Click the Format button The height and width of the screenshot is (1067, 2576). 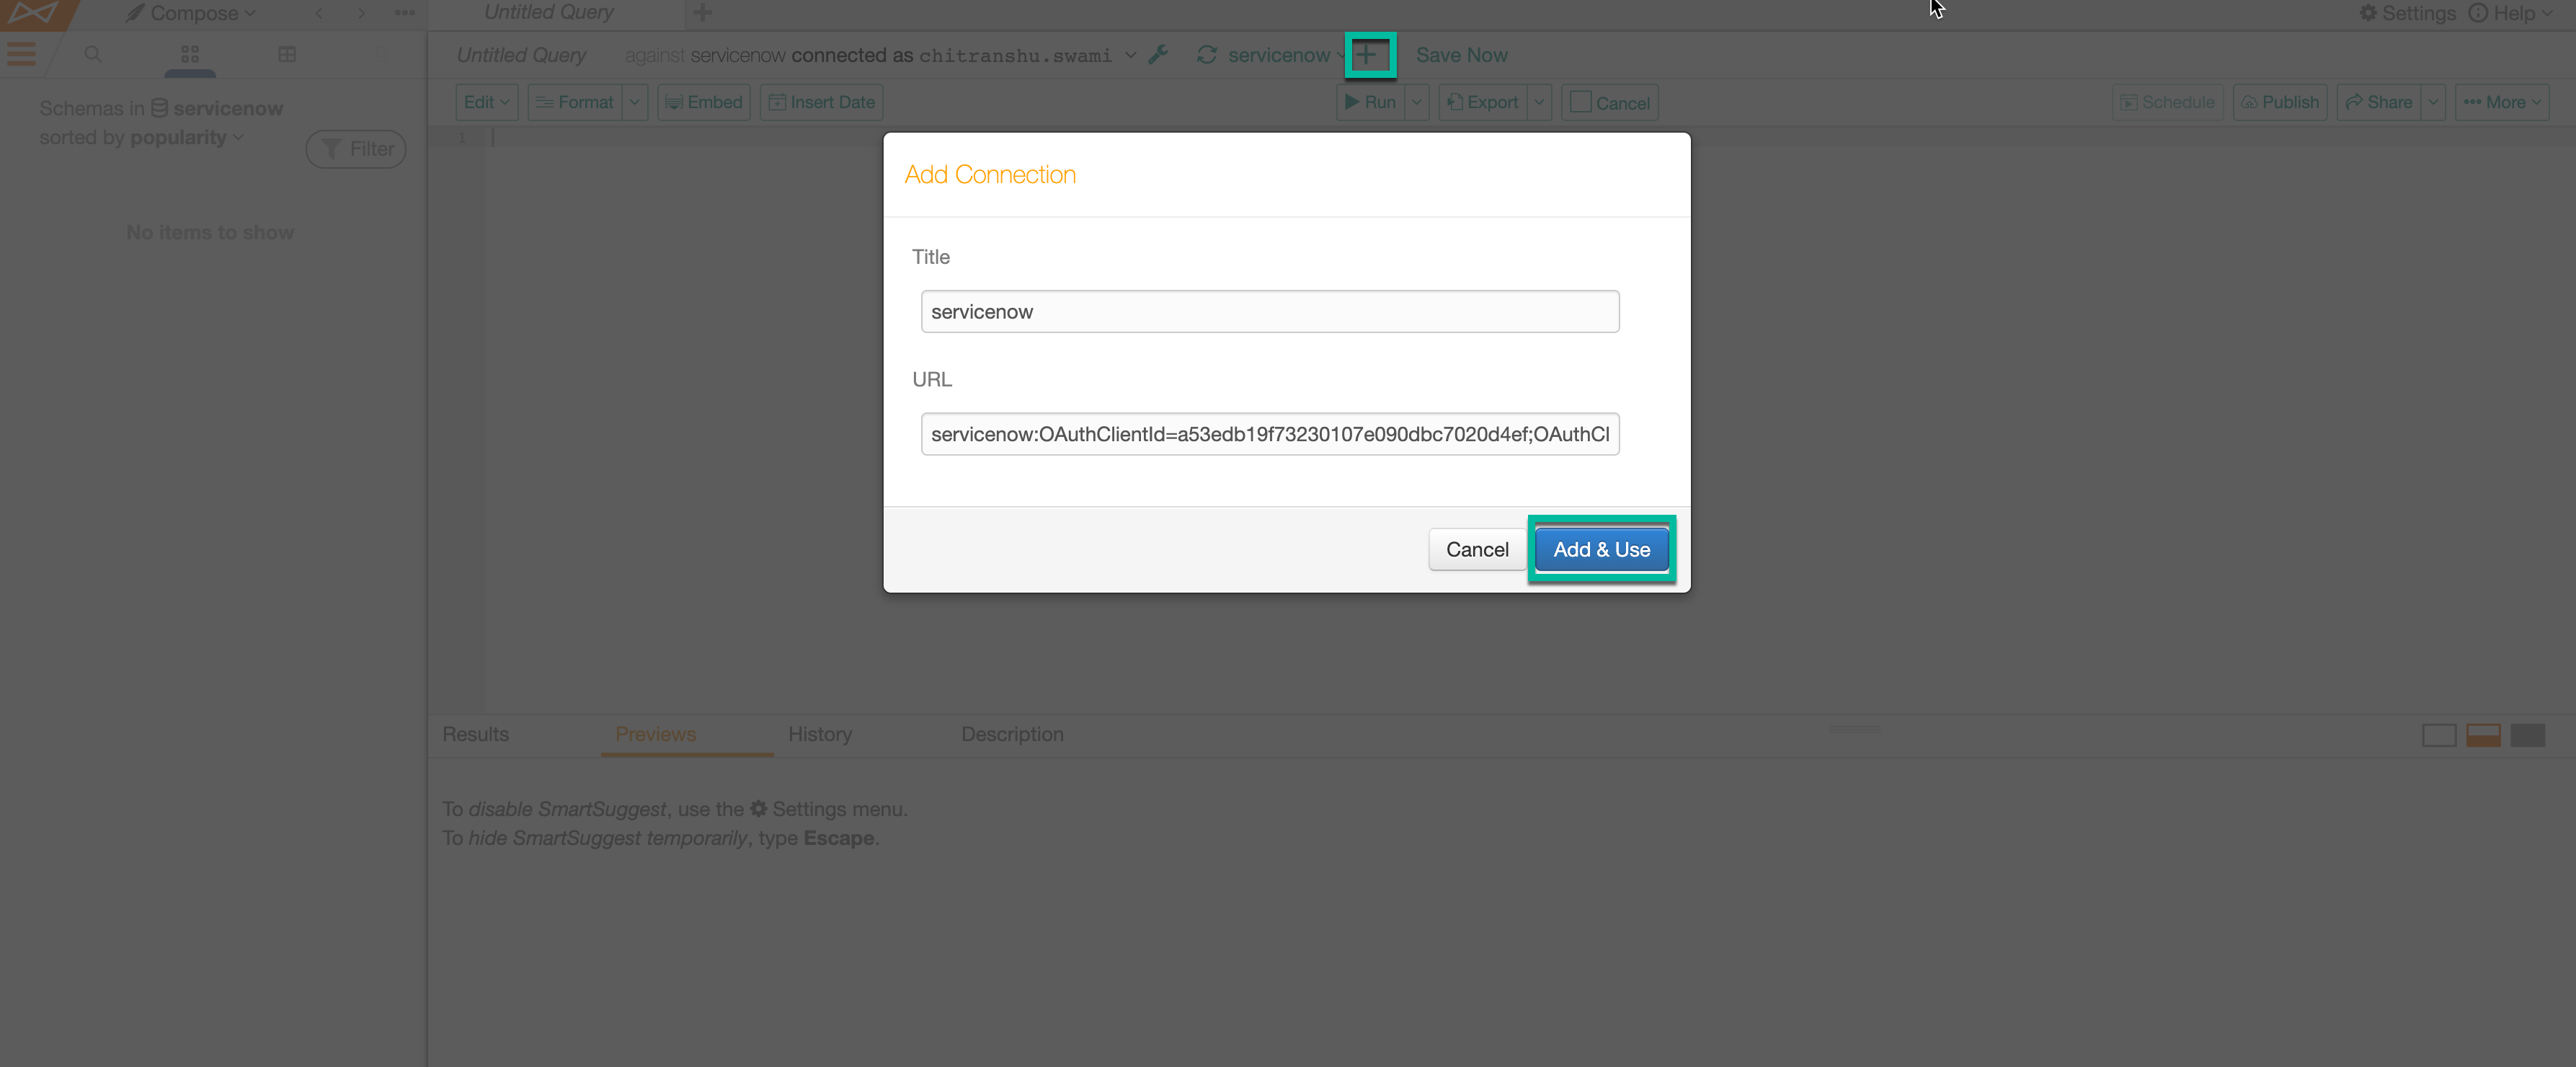(x=575, y=102)
